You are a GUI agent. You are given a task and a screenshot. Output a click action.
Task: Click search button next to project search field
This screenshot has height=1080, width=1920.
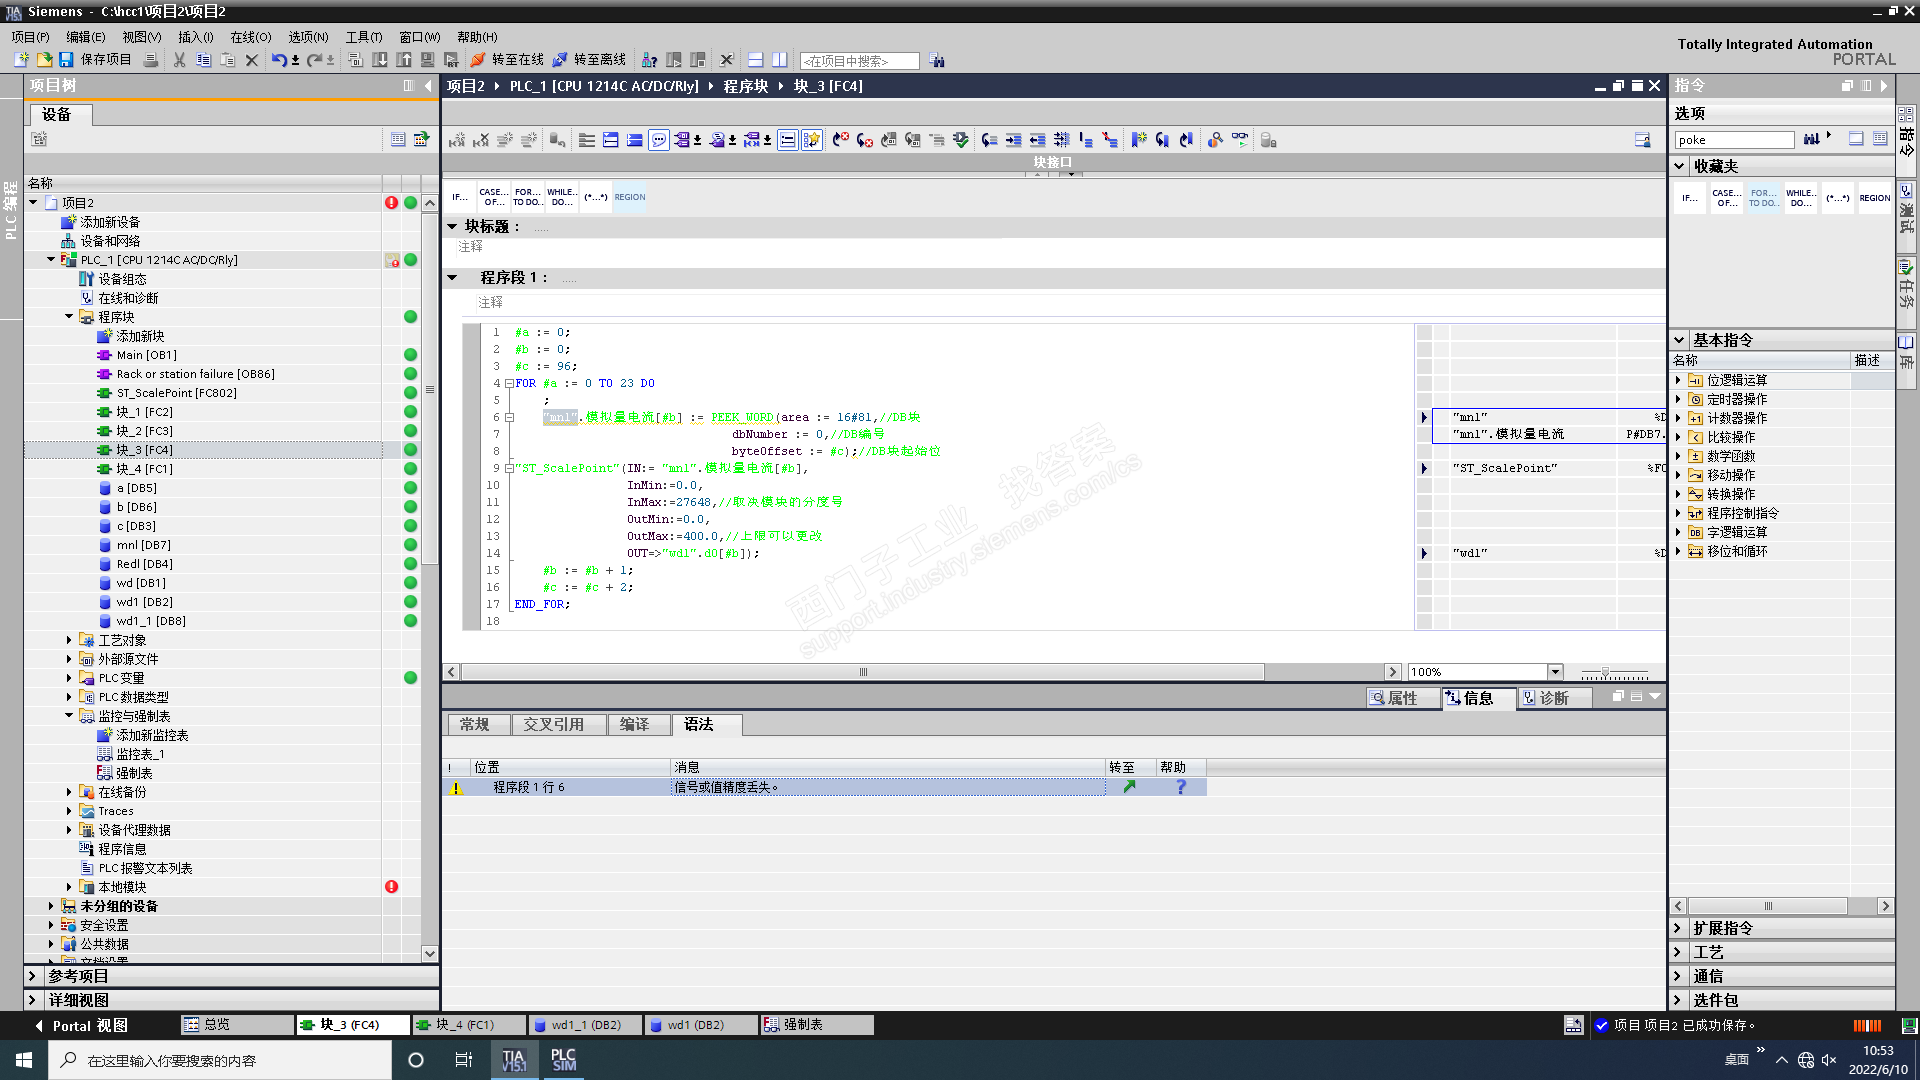(937, 61)
